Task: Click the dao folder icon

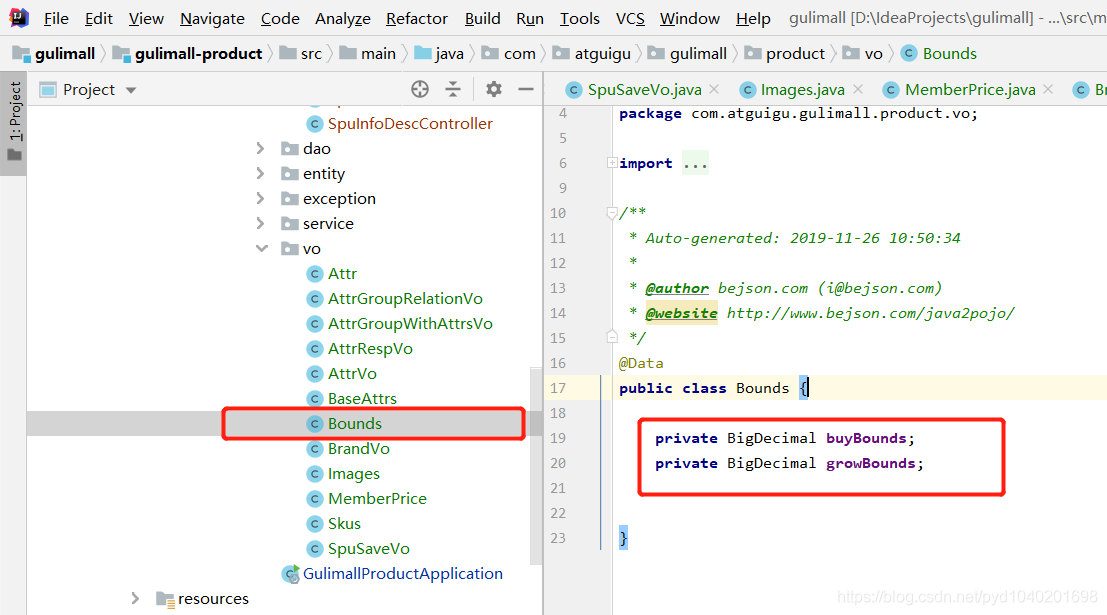Action: 289,148
